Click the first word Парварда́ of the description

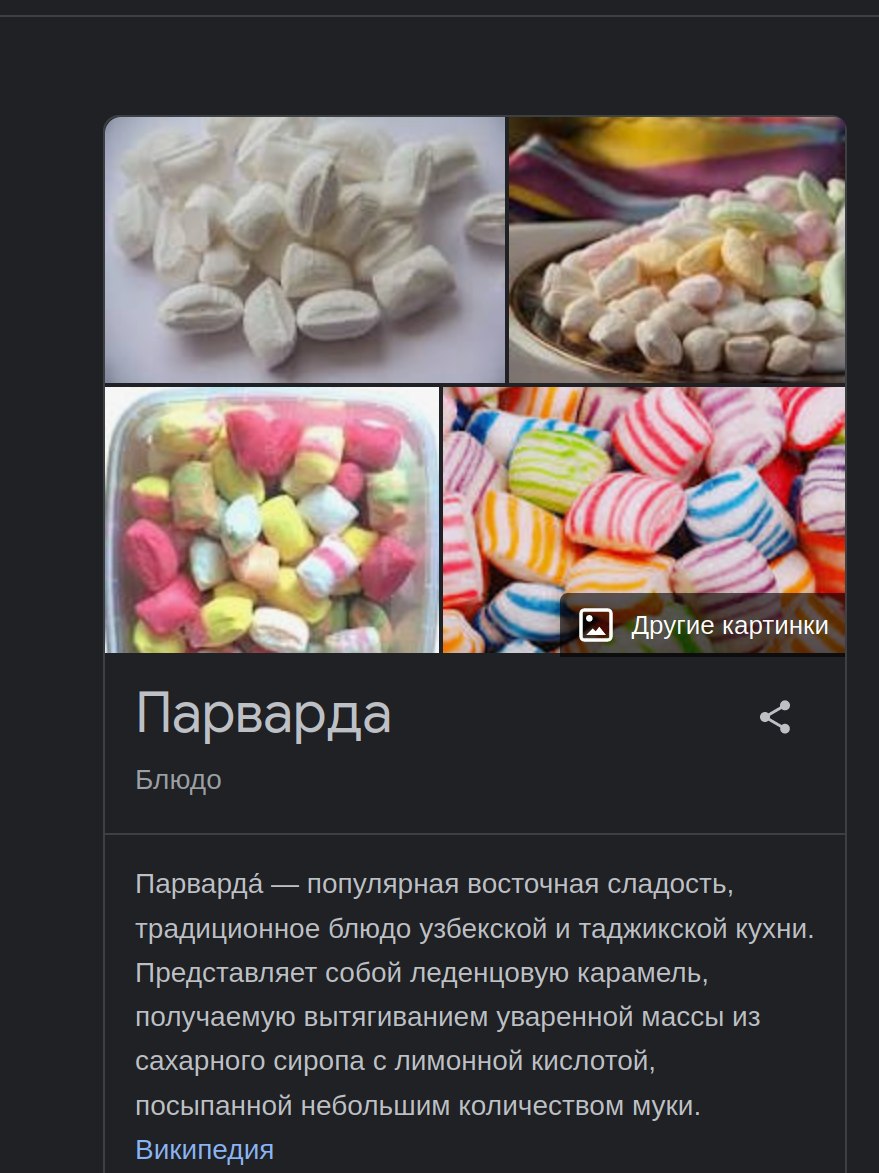(199, 884)
